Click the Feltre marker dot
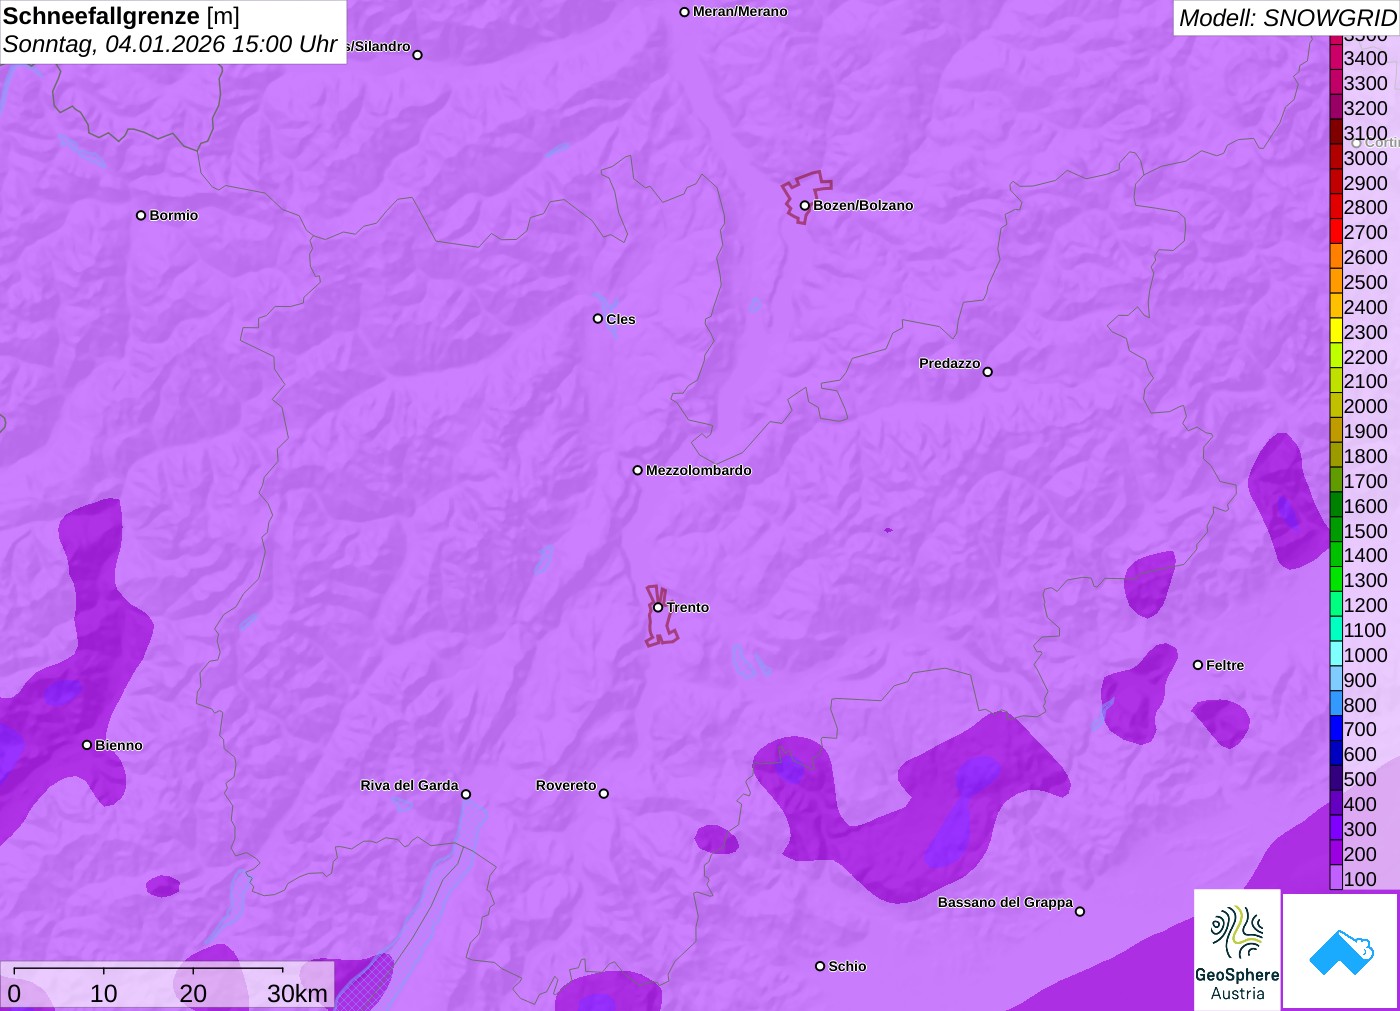The width and height of the screenshot is (1400, 1011). tap(1198, 665)
